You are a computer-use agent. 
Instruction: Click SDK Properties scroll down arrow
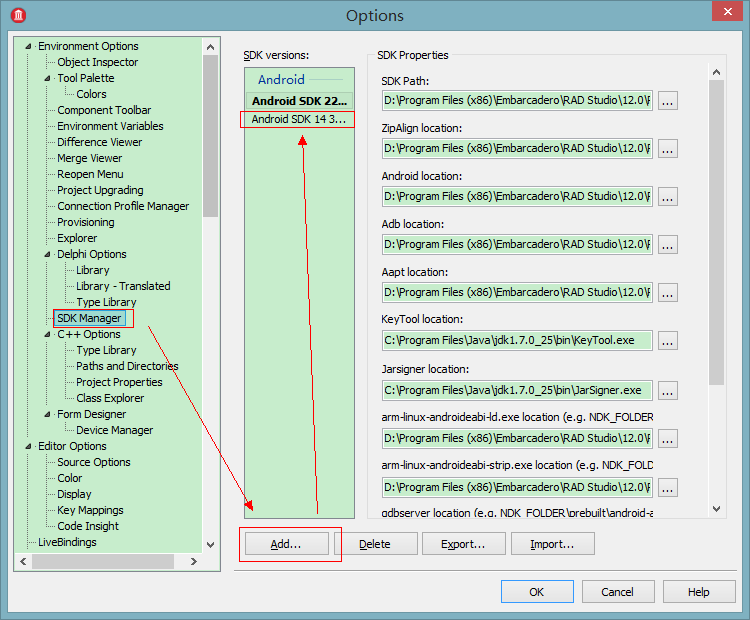(x=716, y=509)
